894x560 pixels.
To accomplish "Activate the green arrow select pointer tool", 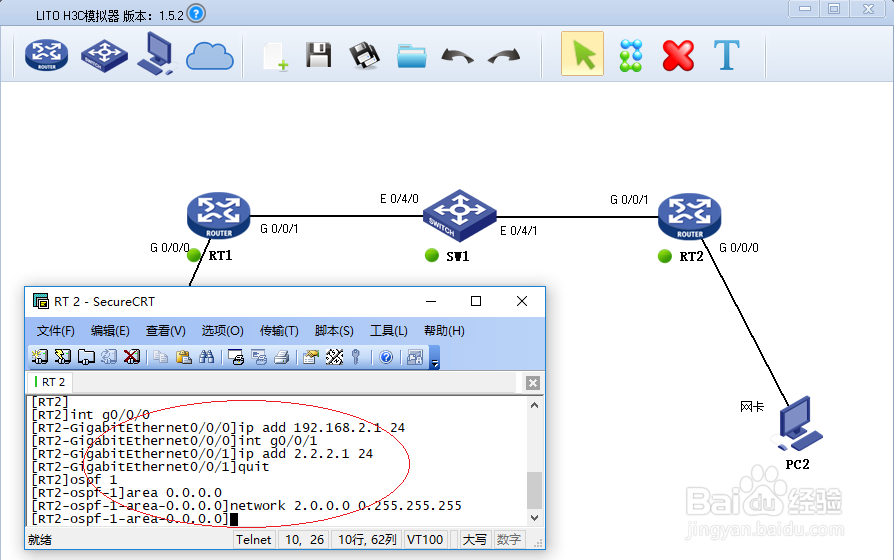I will (582, 54).
